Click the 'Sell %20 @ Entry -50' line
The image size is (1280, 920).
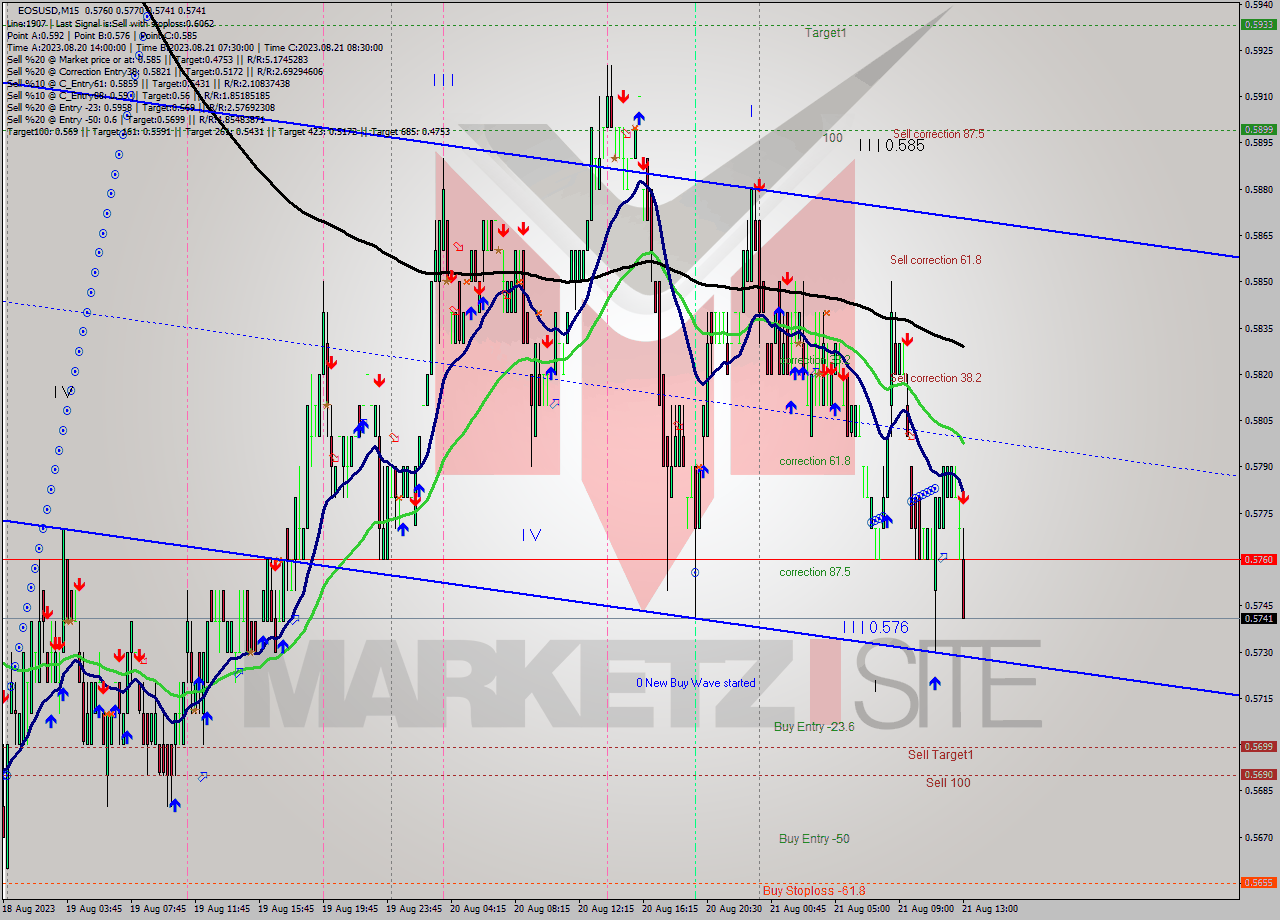(x=135, y=119)
